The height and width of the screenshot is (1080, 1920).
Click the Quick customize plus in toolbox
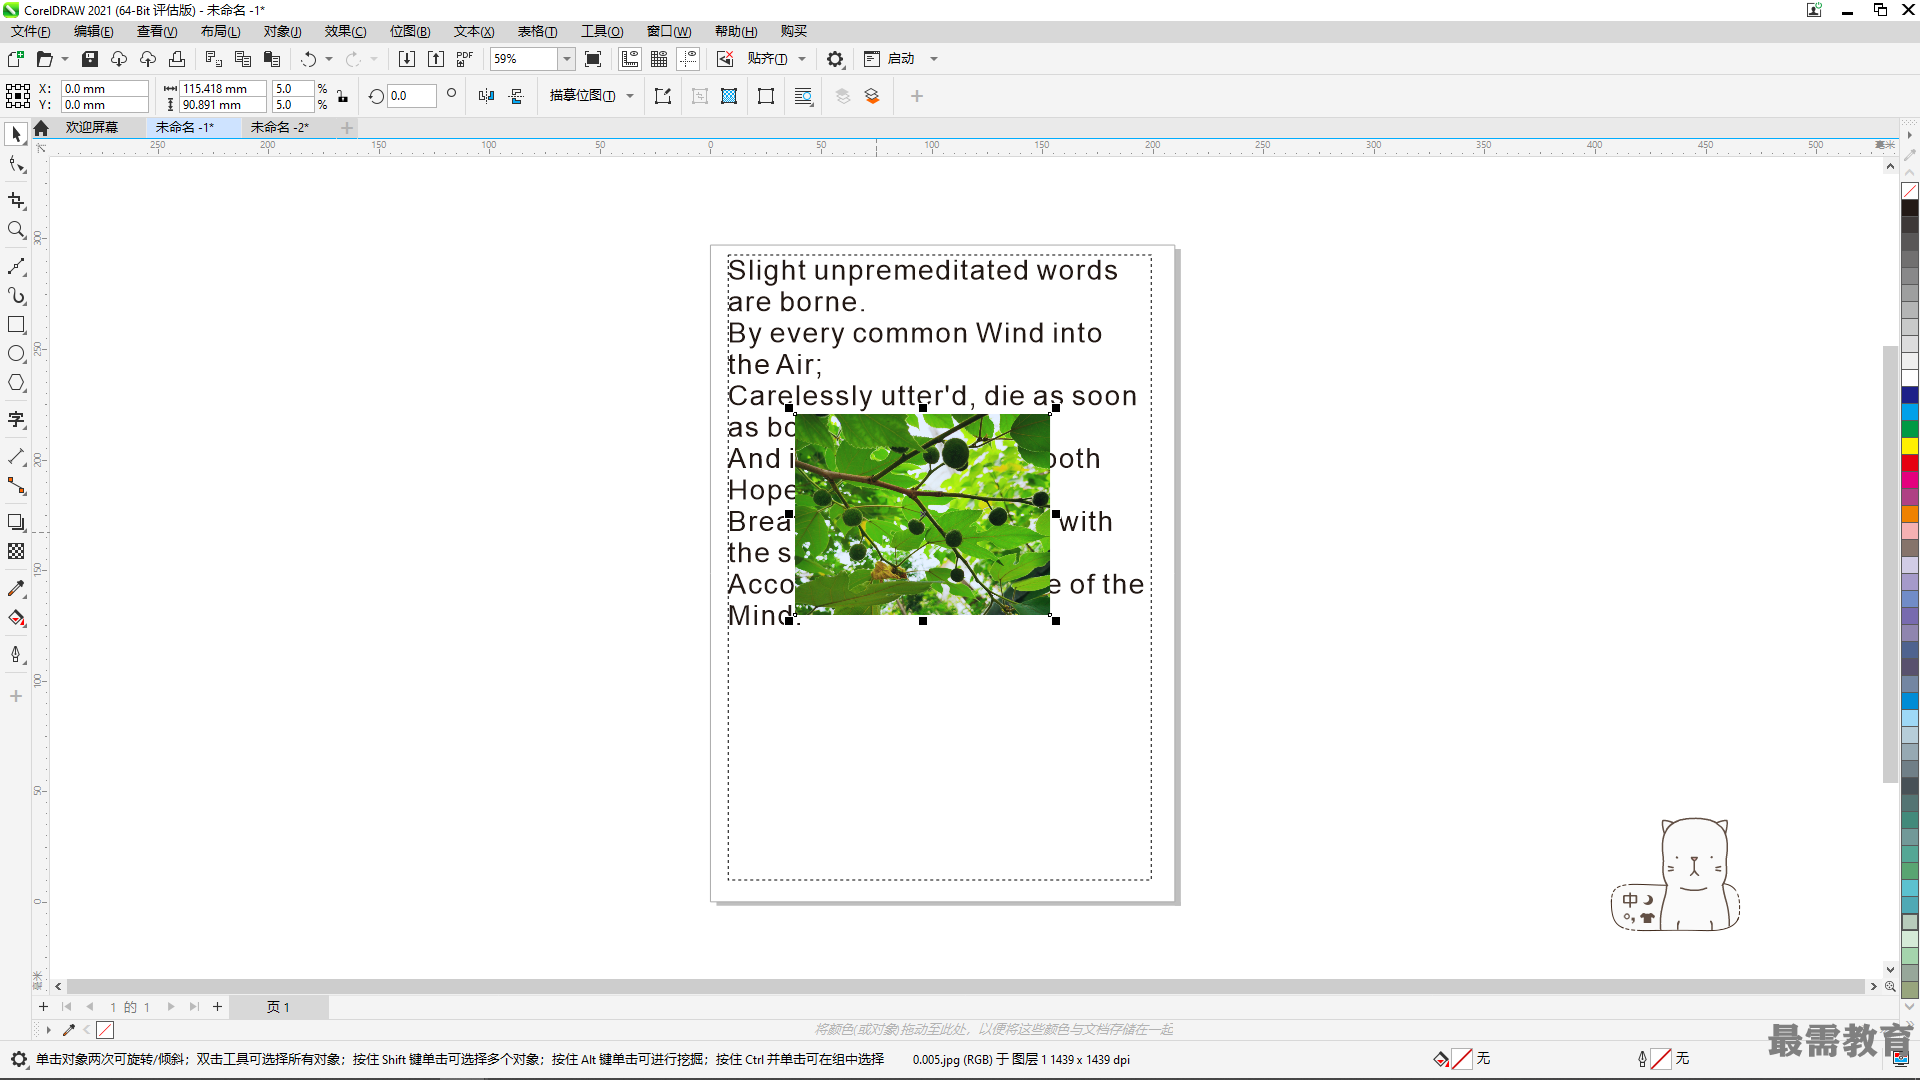pos(16,696)
